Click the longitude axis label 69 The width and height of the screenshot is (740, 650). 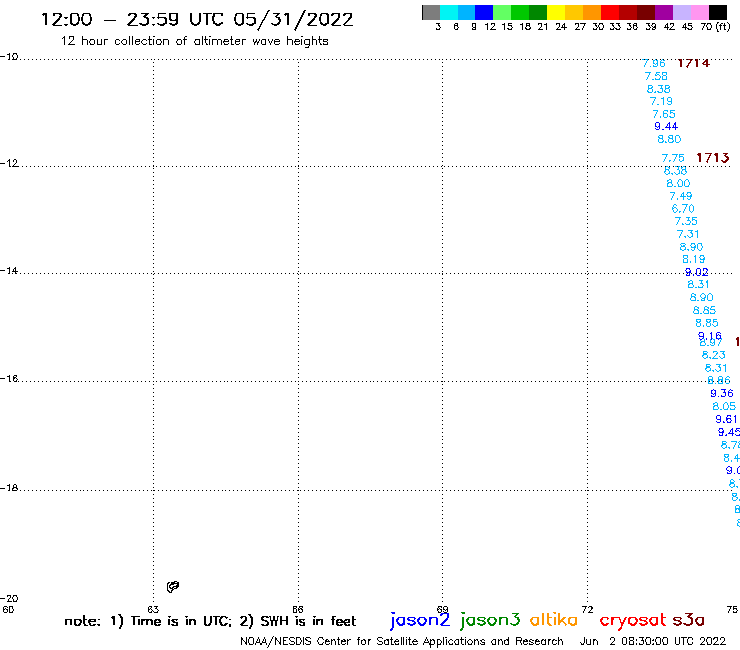(x=442, y=609)
